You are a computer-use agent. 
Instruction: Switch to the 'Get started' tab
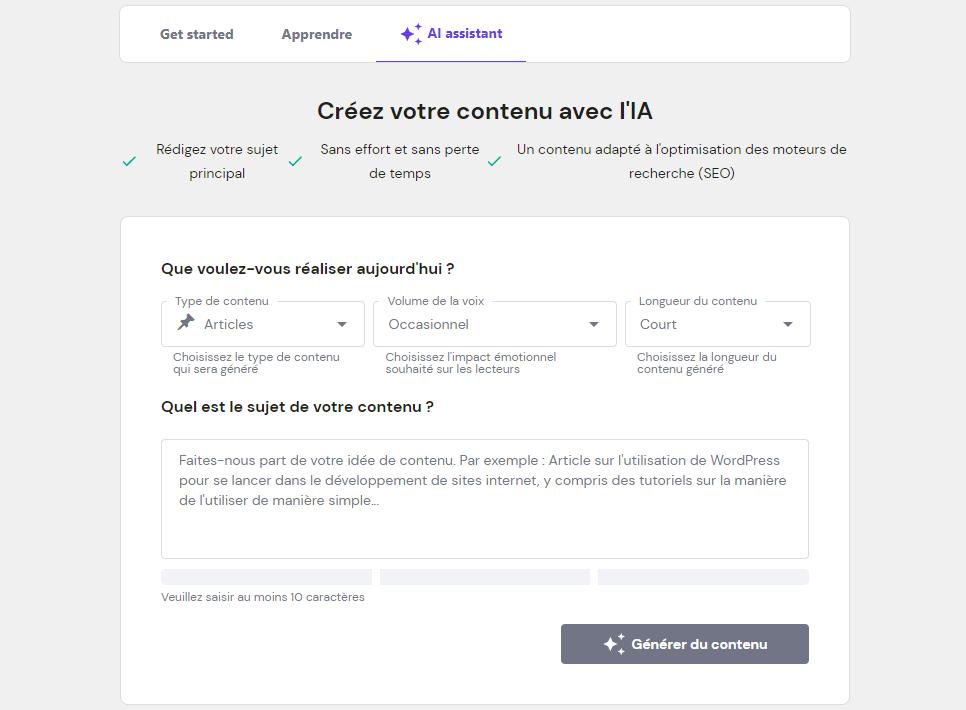pyautogui.click(x=196, y=33)
